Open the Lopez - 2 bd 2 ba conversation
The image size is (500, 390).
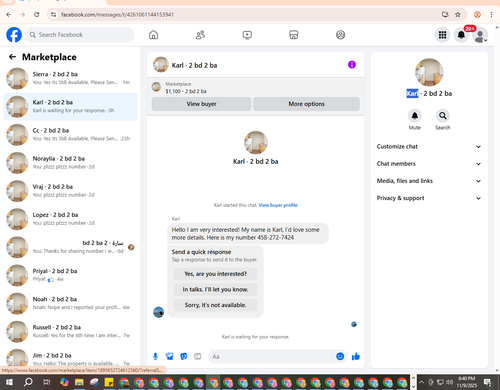click(70, 219)
